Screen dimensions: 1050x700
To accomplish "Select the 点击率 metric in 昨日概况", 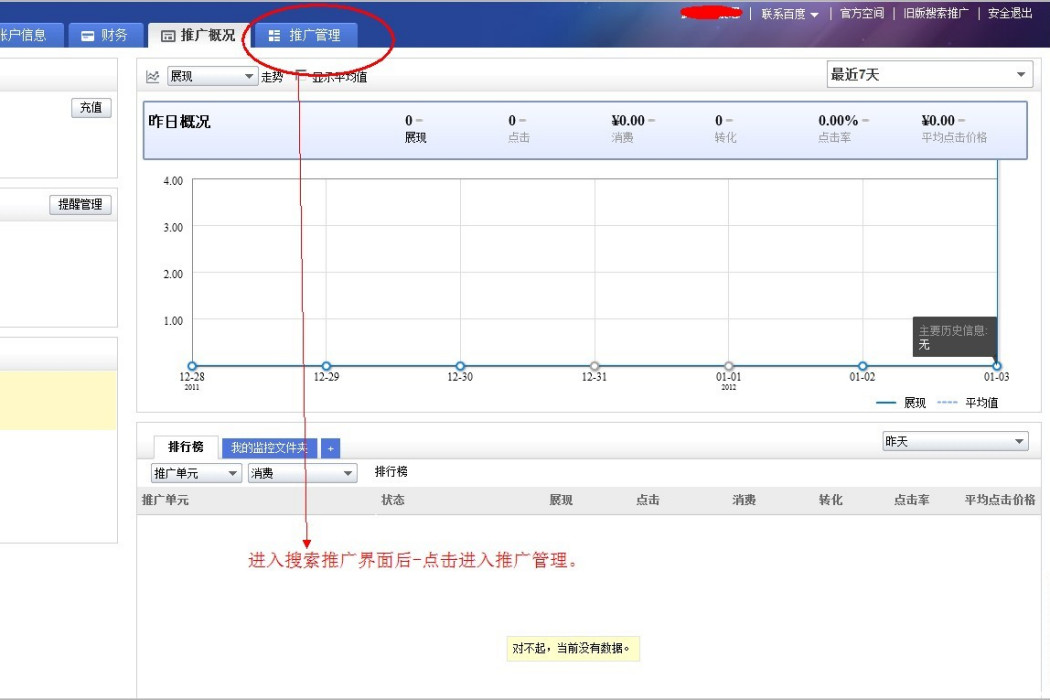I will tap(842, 129).
